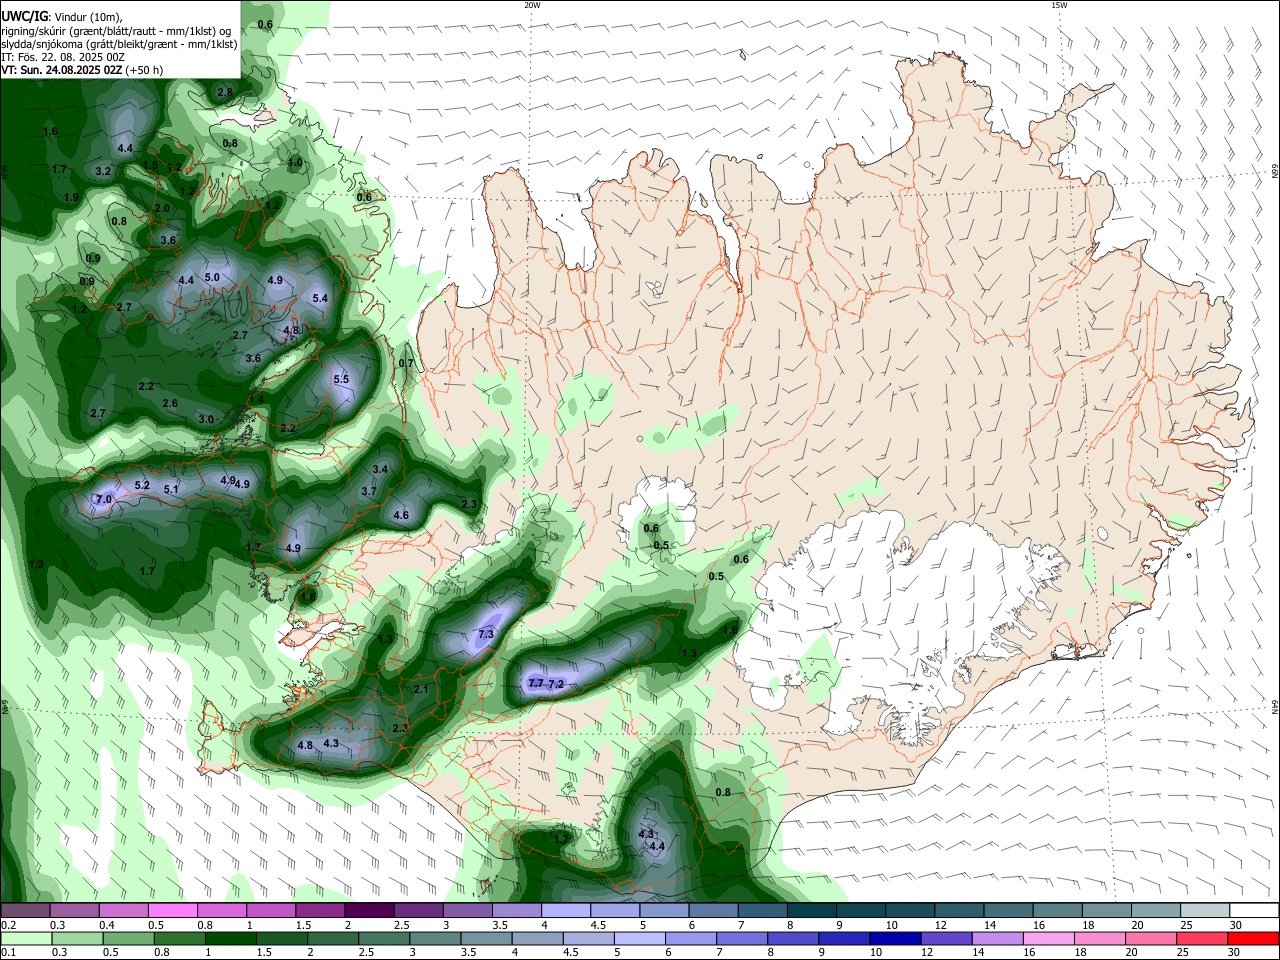Click the 20W longitude label
This screenshot has height=960, width=1280.
click(532, 5)
